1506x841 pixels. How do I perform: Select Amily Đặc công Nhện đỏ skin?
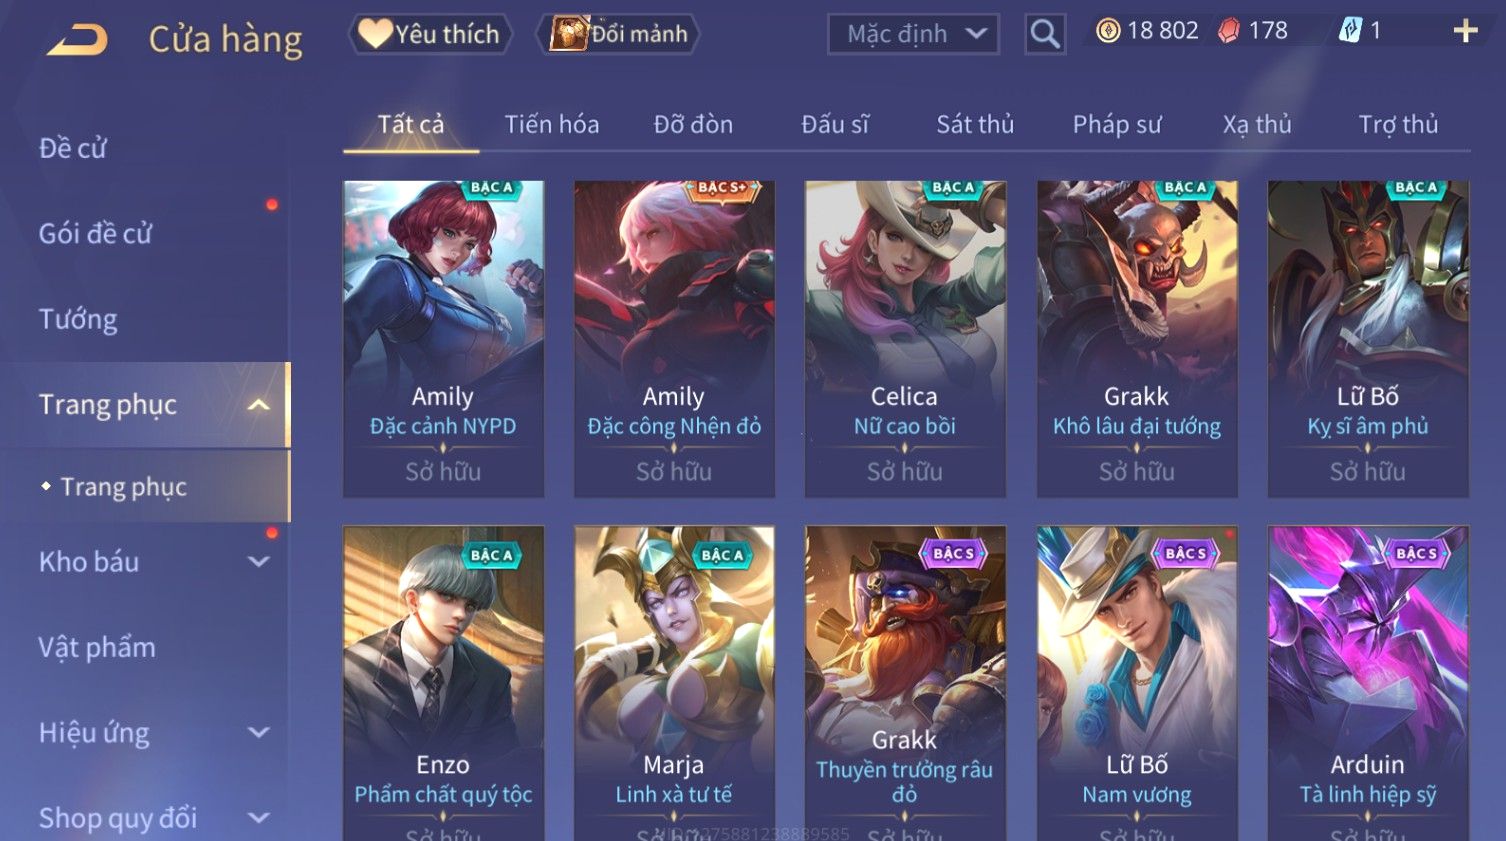pos(674,338)
